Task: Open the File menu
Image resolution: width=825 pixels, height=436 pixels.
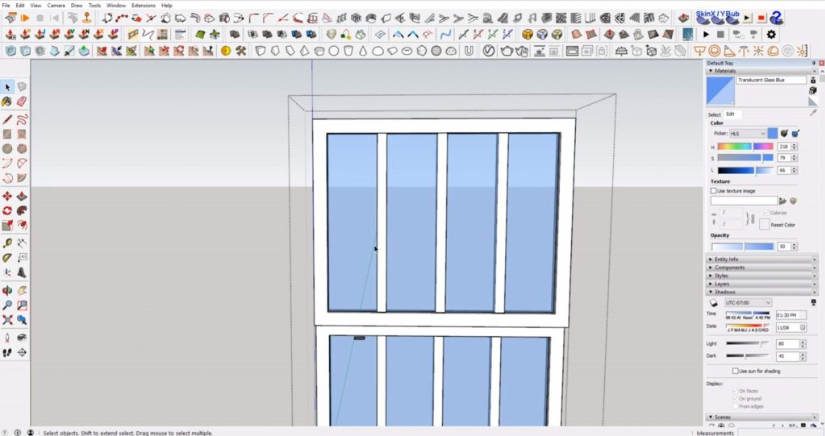Action: 6,5
